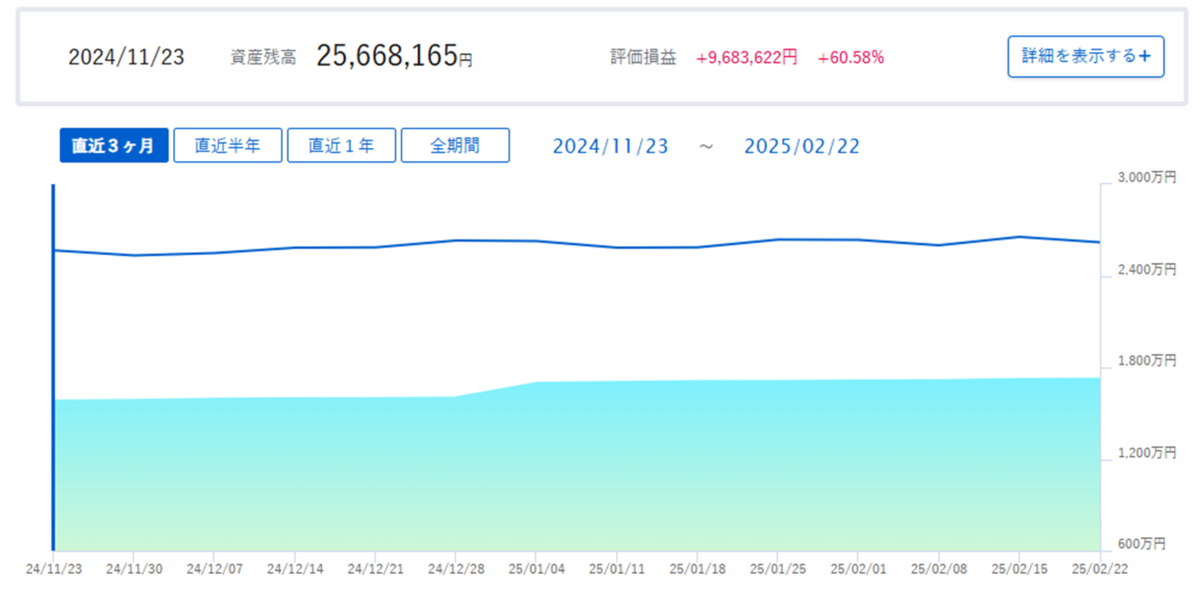Click the cyan invested-amount area above 25/01/18
Viewport: 1200px width, 600px height.
tap(697, 465)
